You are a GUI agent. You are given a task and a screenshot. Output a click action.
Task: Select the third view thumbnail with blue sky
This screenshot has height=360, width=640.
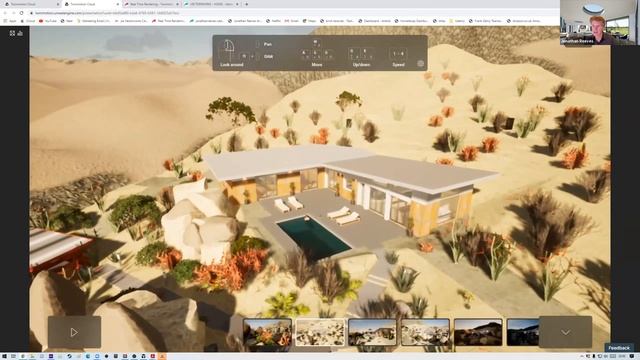[372, 333]
